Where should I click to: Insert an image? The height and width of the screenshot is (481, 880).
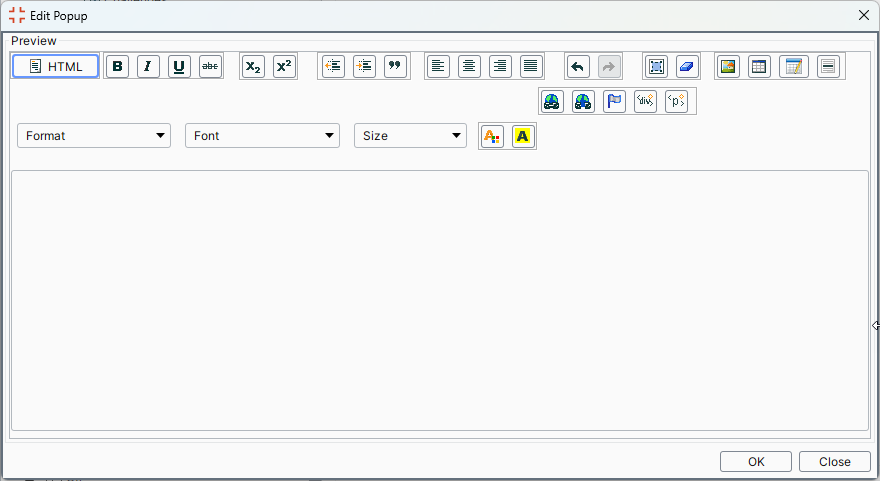tap(729, 67)
